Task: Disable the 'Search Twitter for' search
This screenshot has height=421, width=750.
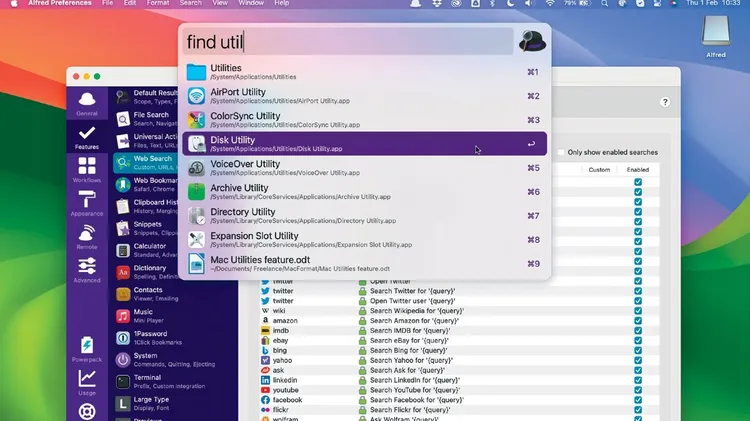Action: click(638, 291)
